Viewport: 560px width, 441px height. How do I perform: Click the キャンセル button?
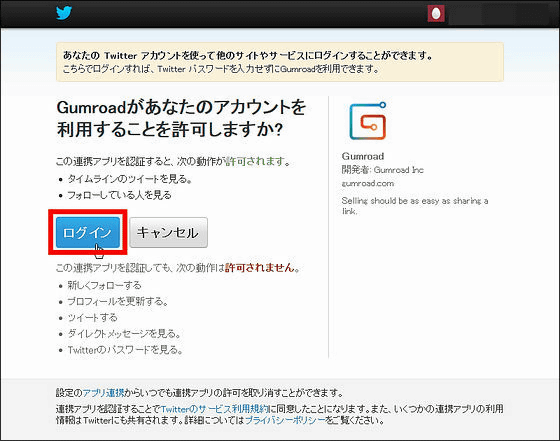click(168, 232)
